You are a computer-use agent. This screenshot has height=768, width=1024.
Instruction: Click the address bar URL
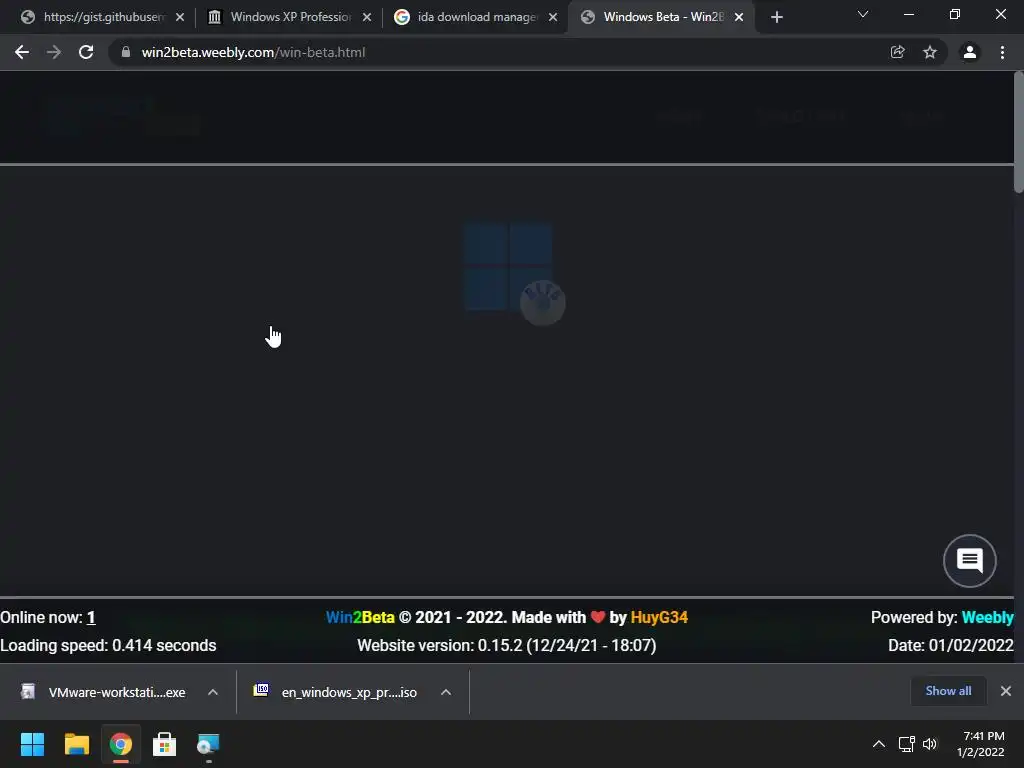(x=253, y=52)
